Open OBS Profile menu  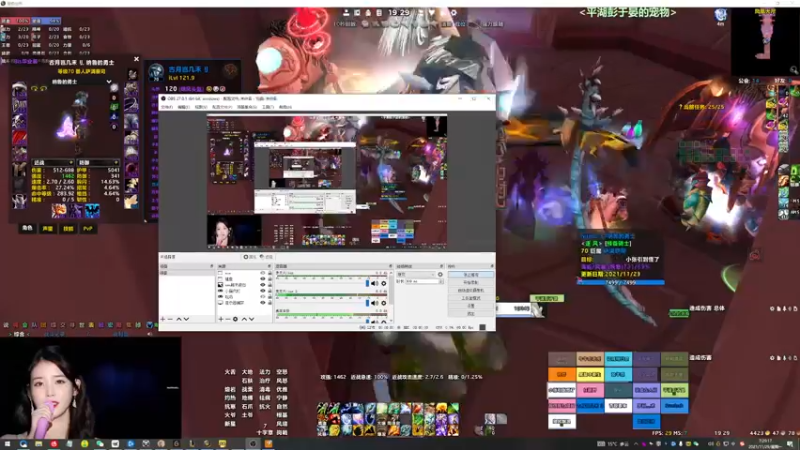tap(222, 107)
